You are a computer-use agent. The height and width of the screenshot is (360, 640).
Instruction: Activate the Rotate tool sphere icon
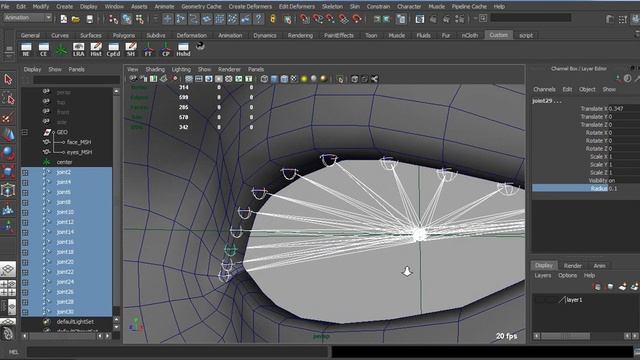point(8,153)
